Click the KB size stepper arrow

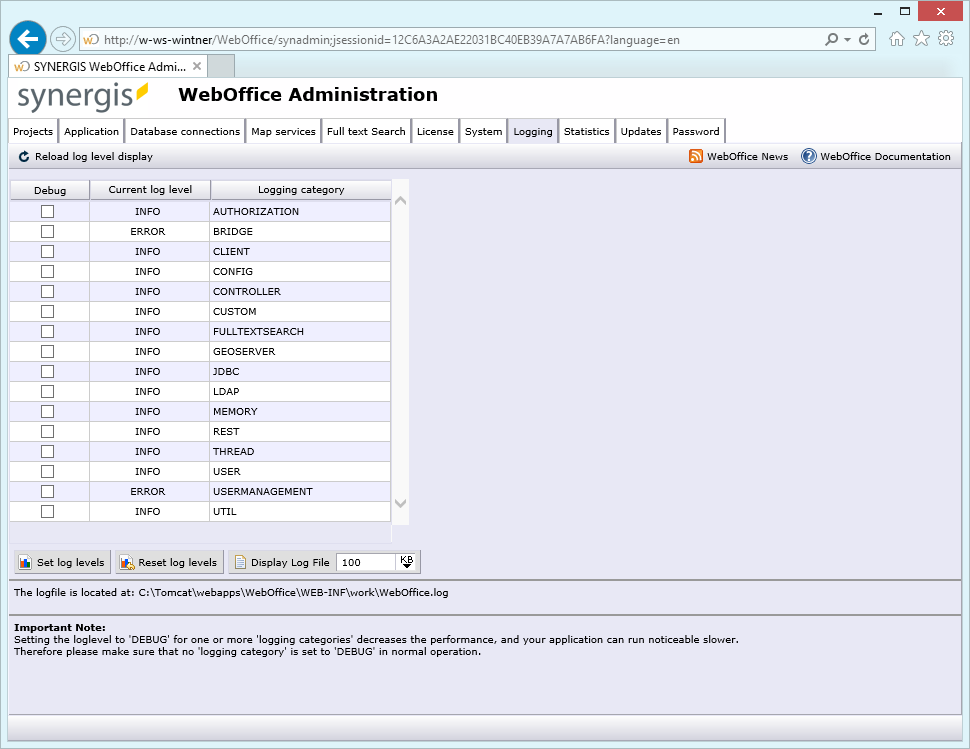[x=406, y=562]
